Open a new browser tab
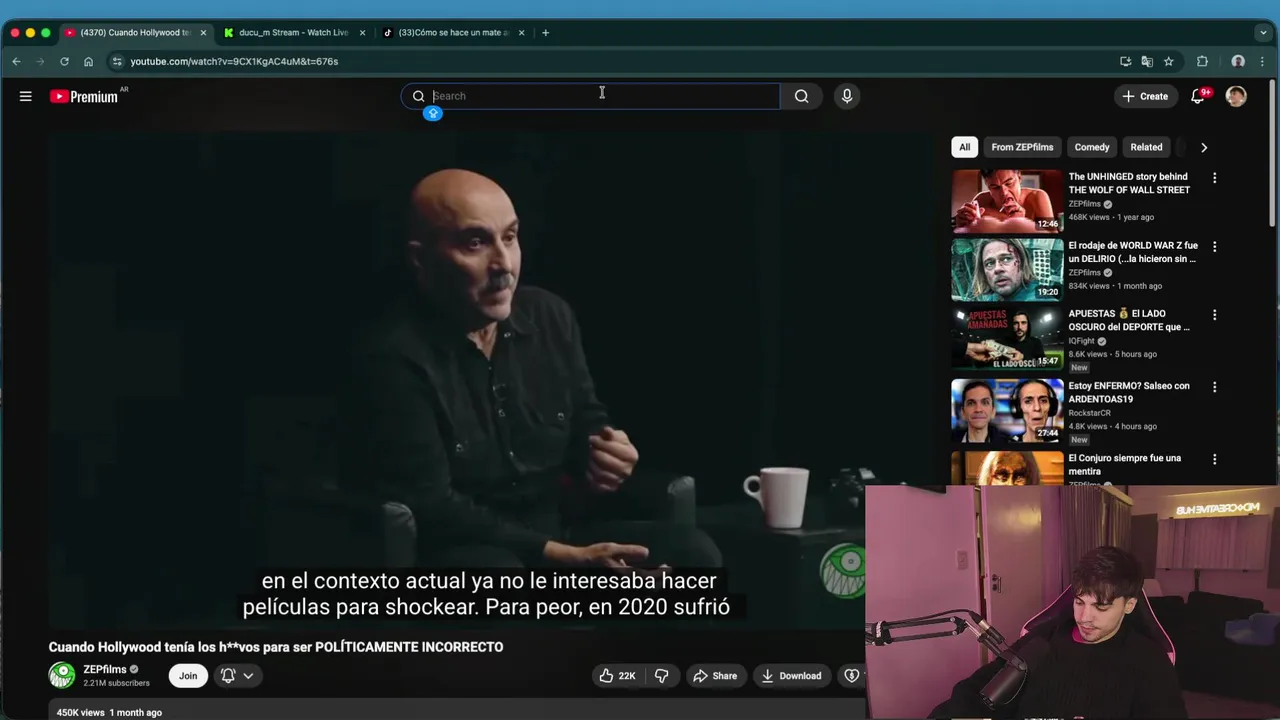The width and height of the screenshot is (1280, 720). 545,32
